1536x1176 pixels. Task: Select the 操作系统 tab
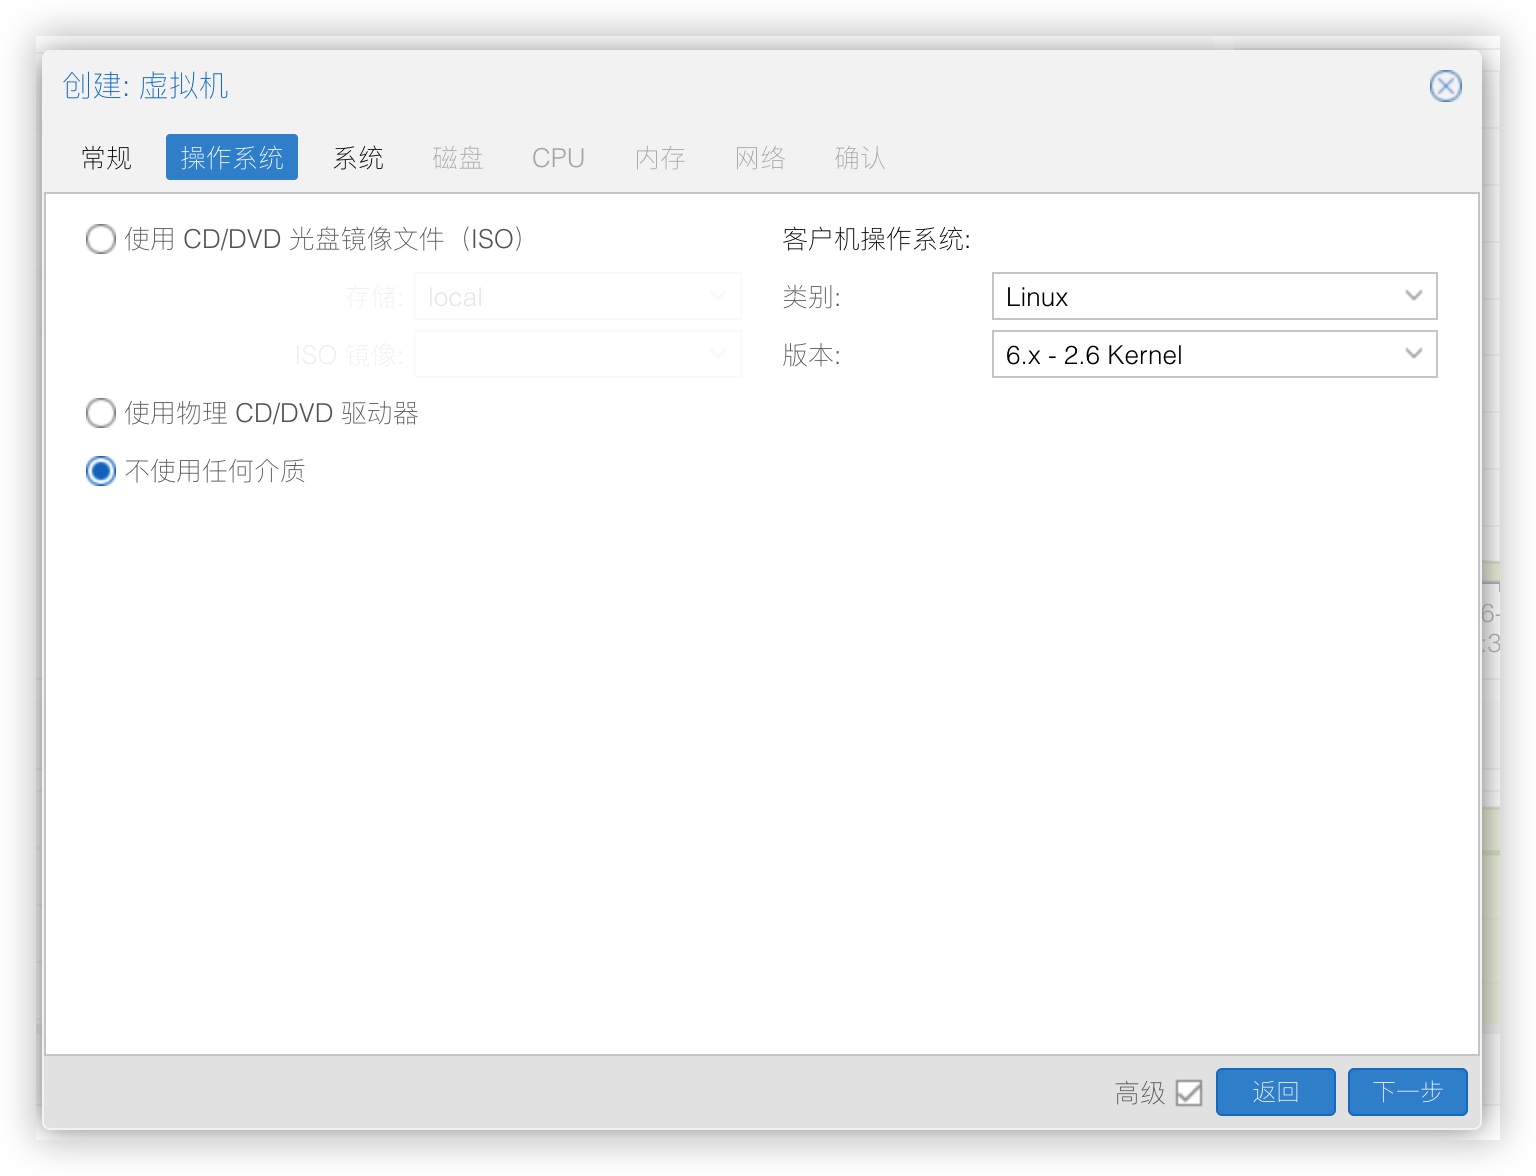coord(232,158)
